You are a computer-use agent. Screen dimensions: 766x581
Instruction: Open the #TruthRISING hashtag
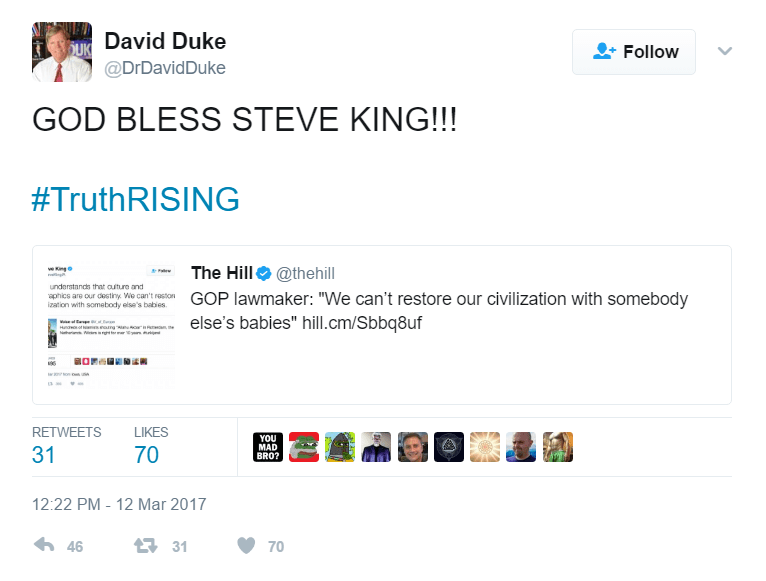(x=136, y=199)
